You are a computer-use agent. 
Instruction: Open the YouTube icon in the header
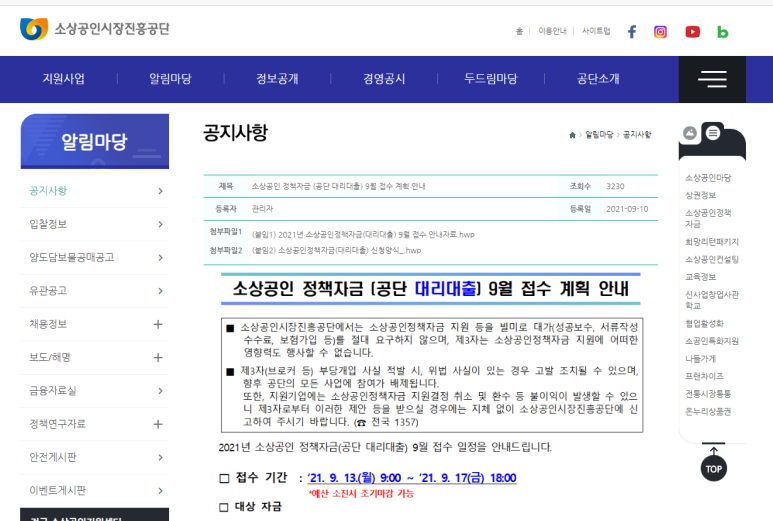(x=693, y=32)
